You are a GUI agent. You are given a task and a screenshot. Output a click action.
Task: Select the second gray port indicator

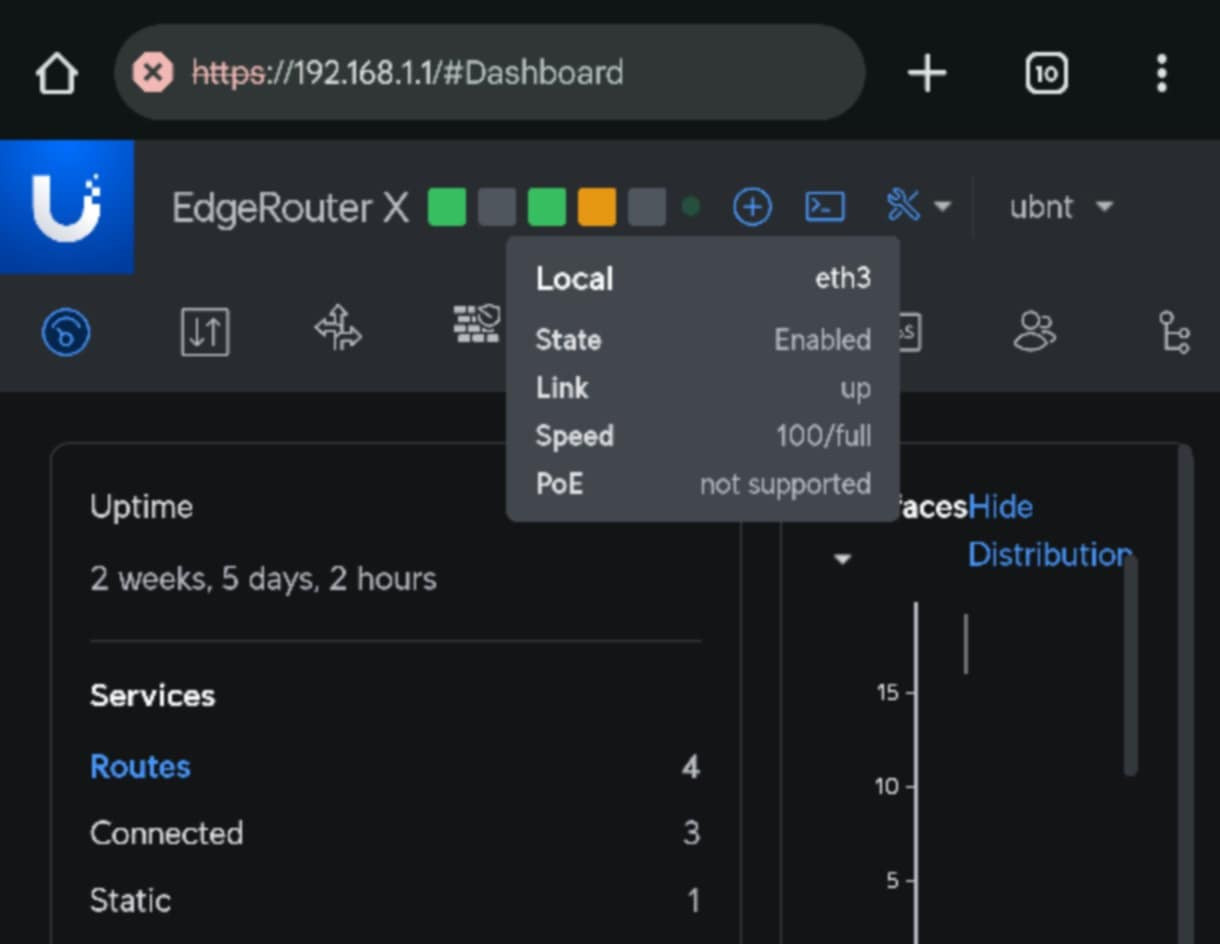[x=497, y=207]
